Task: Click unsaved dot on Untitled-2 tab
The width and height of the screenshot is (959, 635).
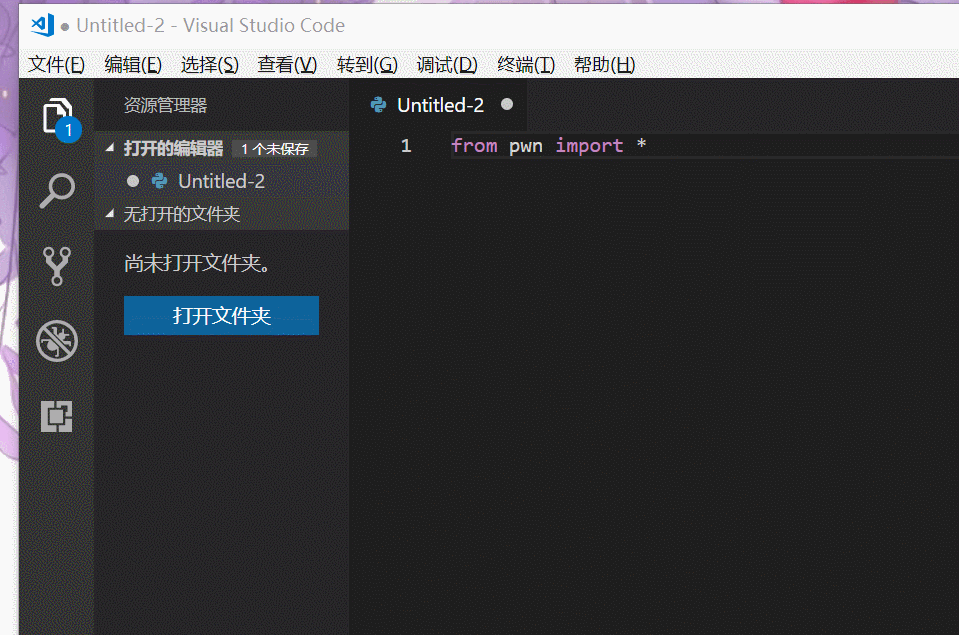Action: pyautogui.click(x=507, y=104)
